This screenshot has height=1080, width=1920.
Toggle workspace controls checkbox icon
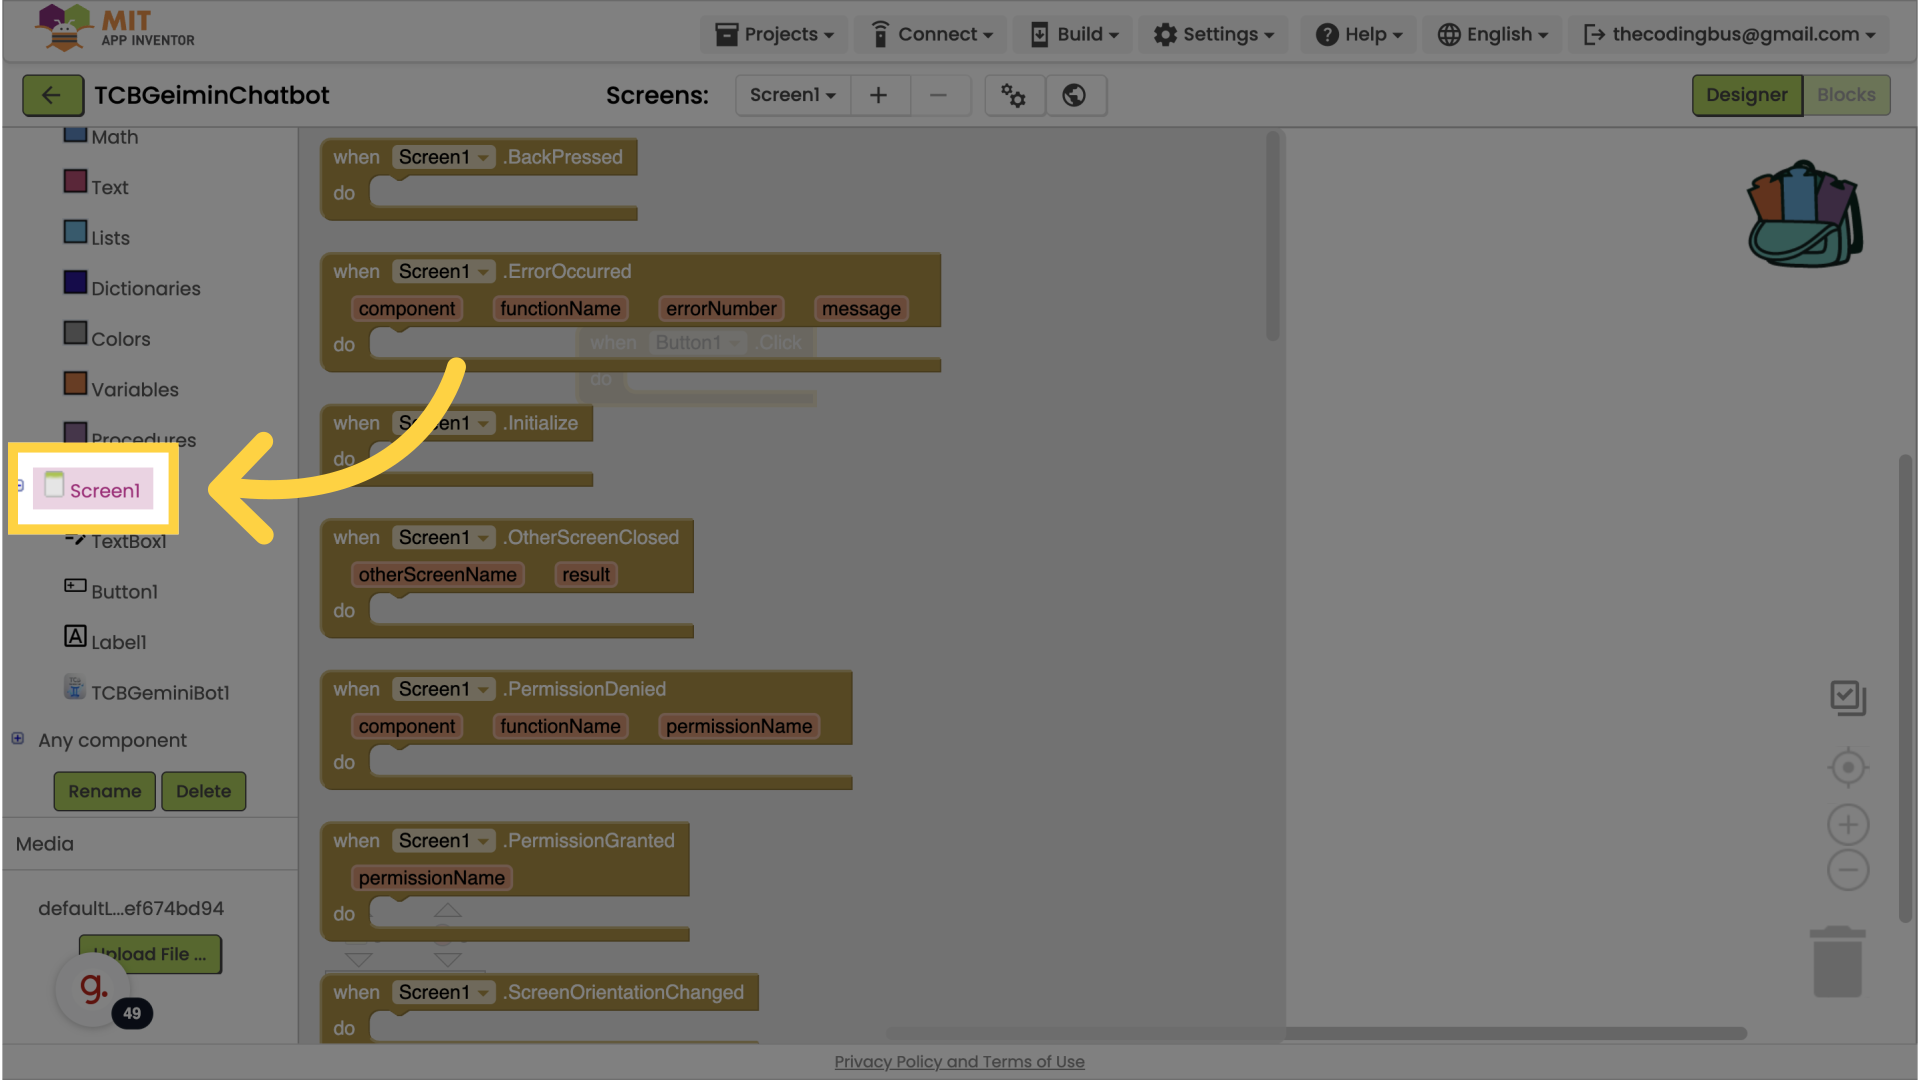[1847, 698]
